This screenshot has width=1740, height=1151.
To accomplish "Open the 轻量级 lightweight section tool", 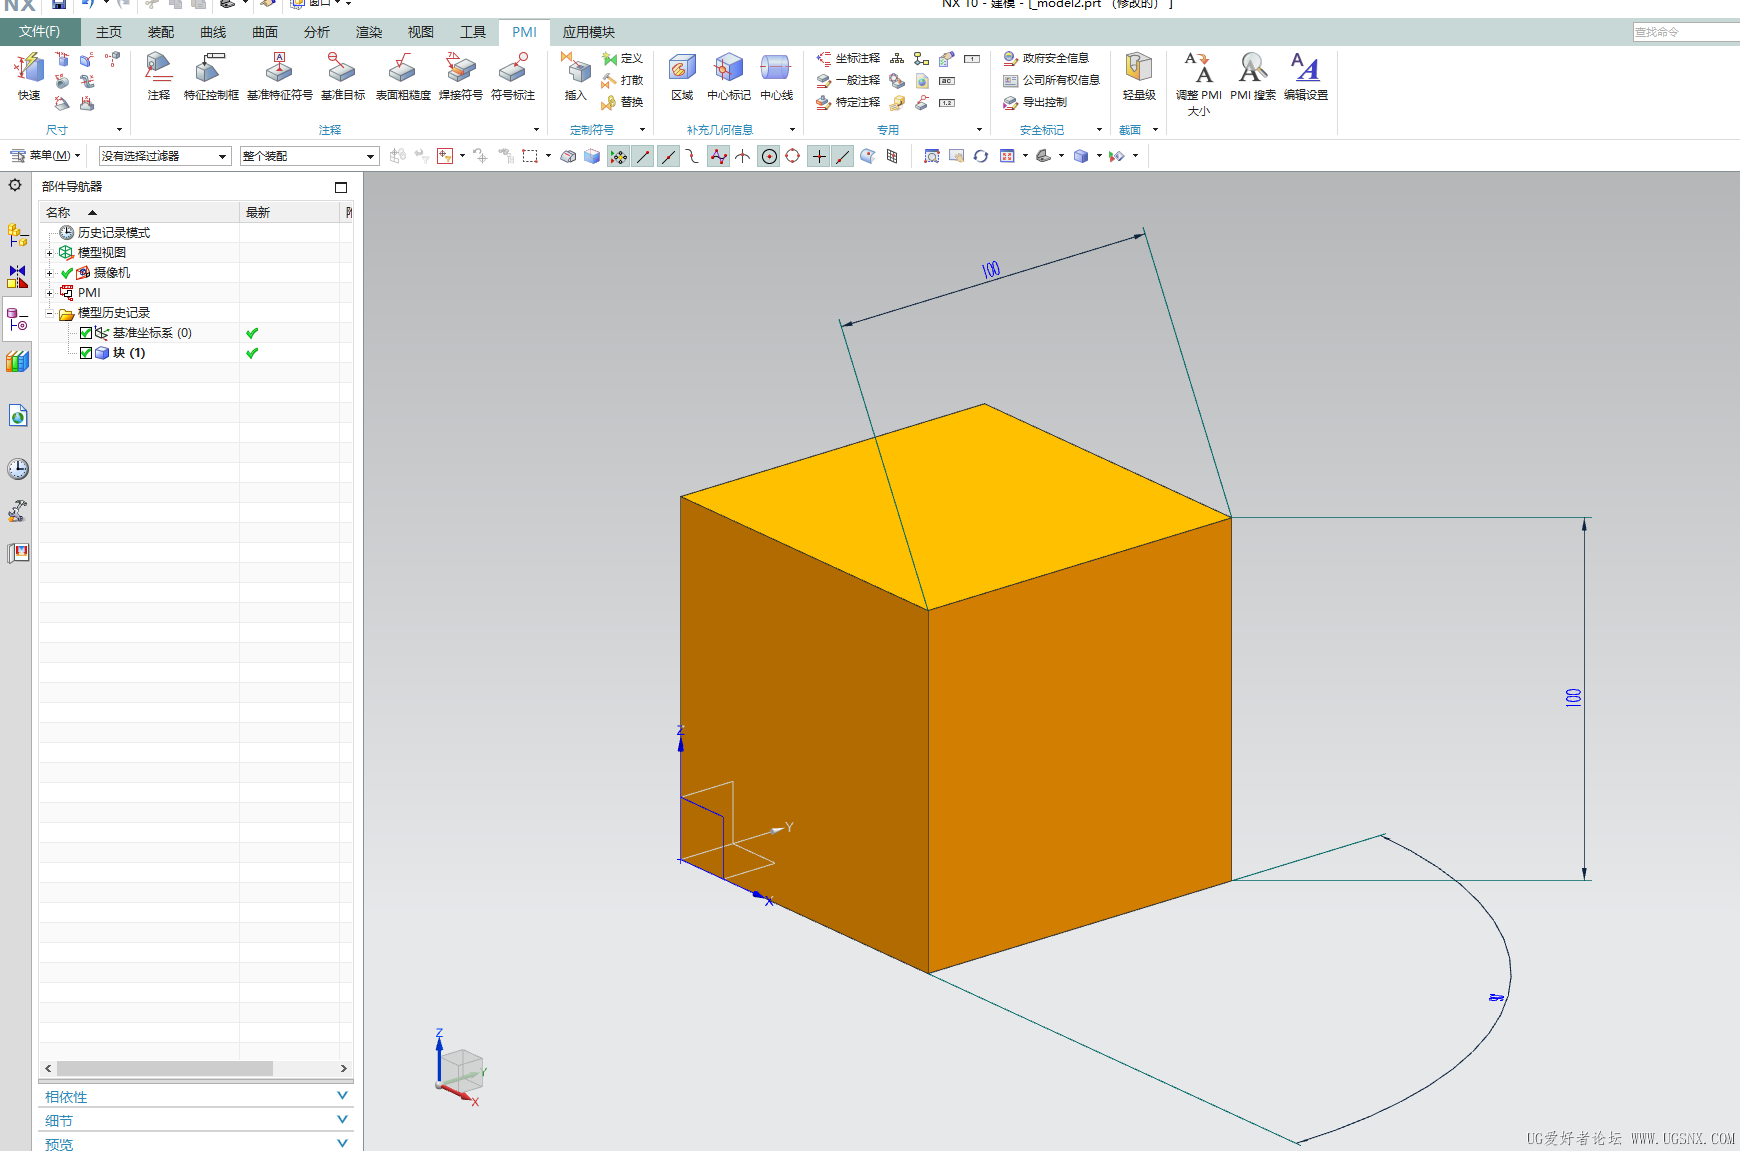I will tap(1139, 77).
